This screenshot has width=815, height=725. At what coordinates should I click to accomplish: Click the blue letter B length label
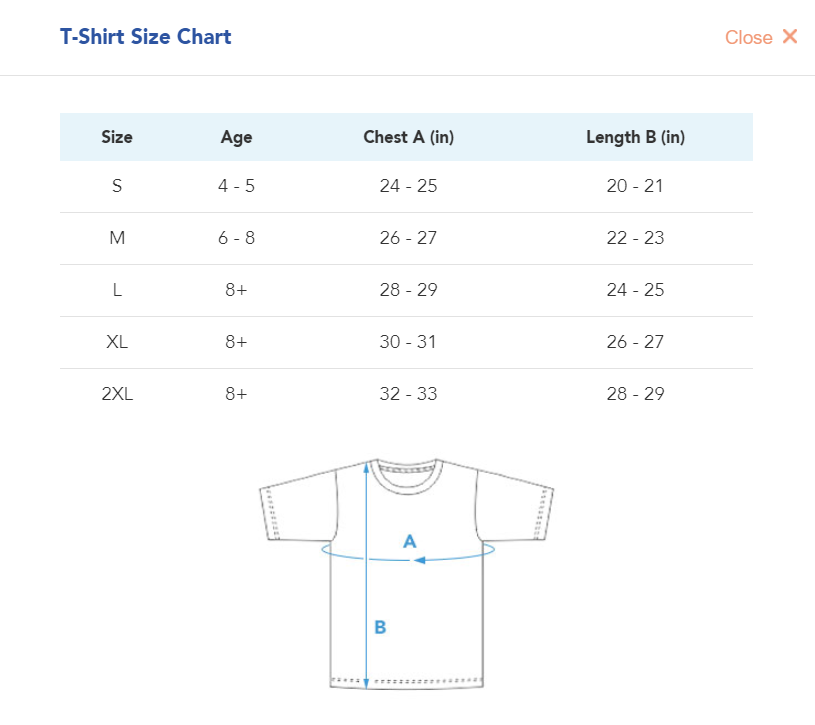click(x=380, y=627)
